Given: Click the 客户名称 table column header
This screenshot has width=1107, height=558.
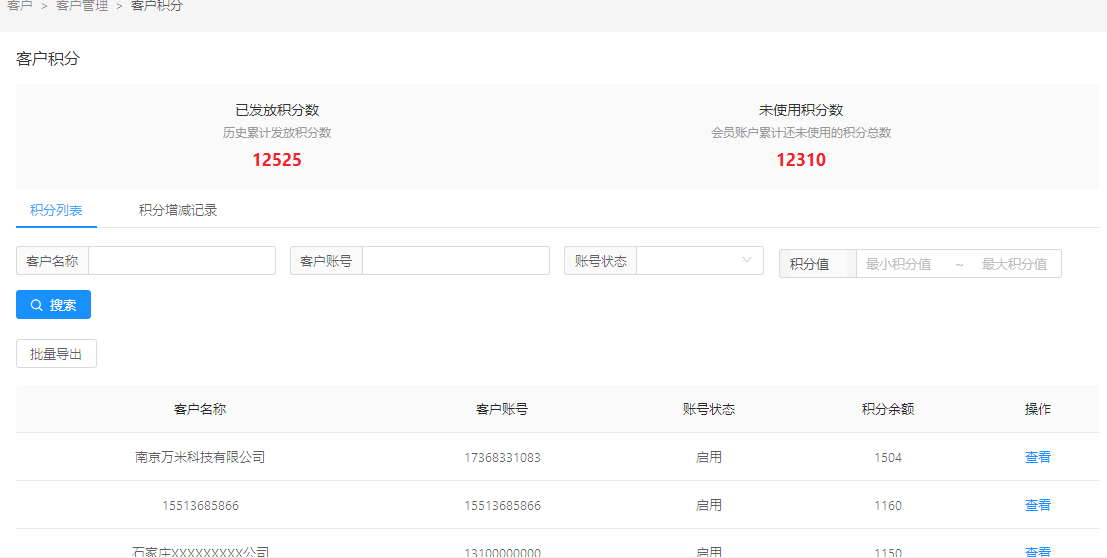Looking at the screenshot, I should pos(200,409).
